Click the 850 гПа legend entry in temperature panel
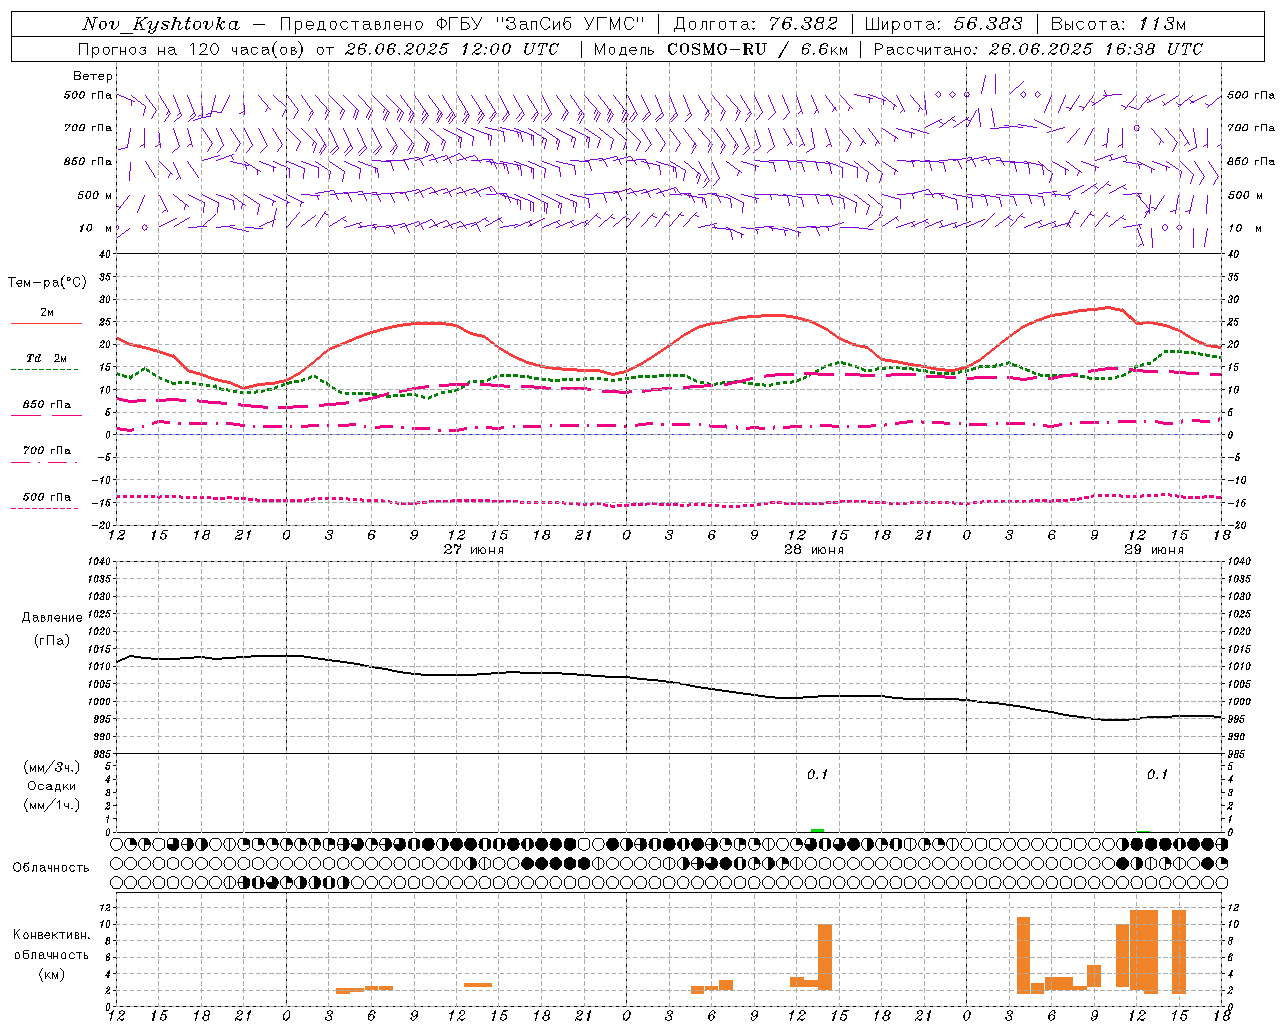Screen dimensions: 1280x1024 click(x=47, y=405)
